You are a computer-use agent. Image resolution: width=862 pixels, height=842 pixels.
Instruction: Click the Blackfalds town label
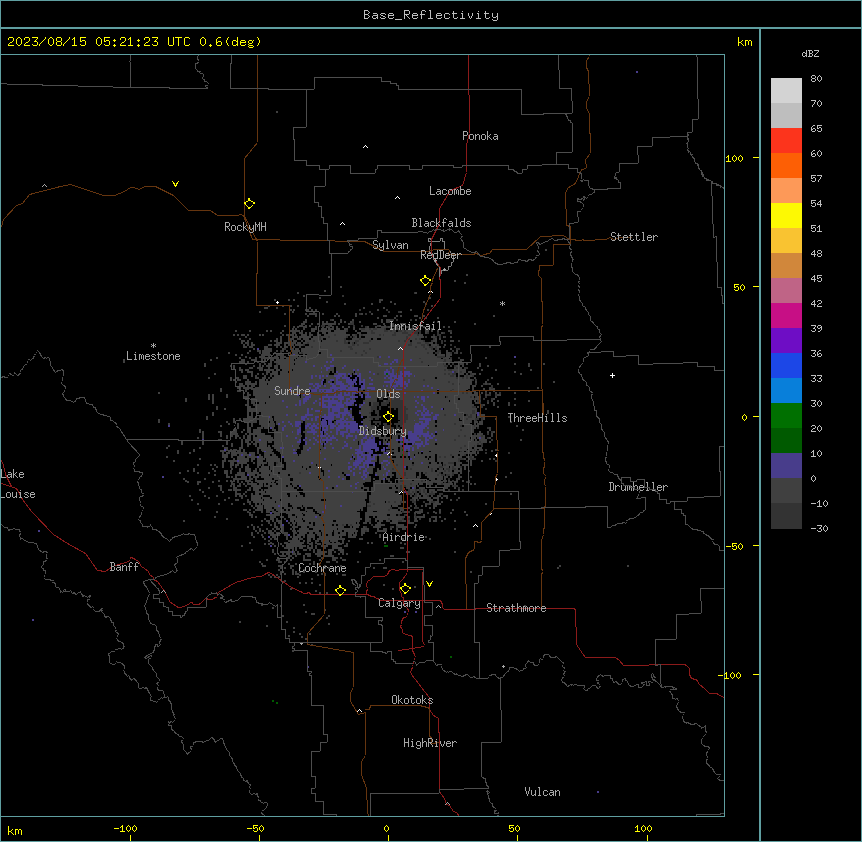point(441,223)
